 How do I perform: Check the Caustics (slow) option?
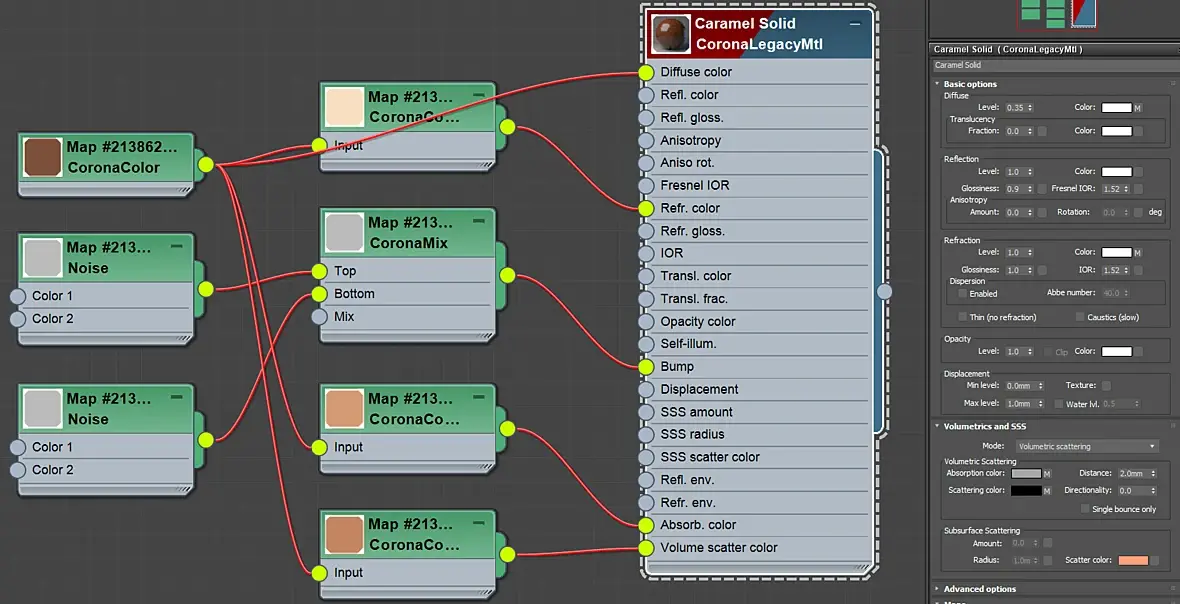pyautogui.click(x=1080, y=317)
